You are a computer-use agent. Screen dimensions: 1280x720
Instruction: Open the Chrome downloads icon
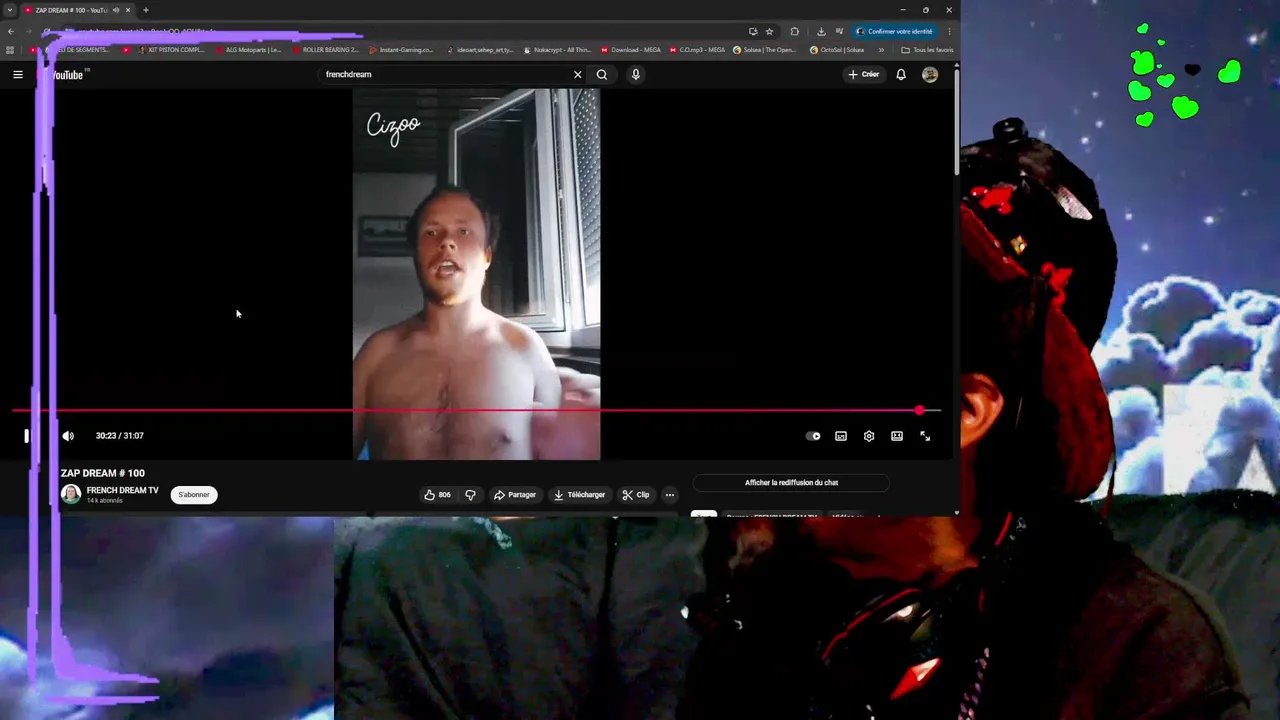click(x=821, y=31)
